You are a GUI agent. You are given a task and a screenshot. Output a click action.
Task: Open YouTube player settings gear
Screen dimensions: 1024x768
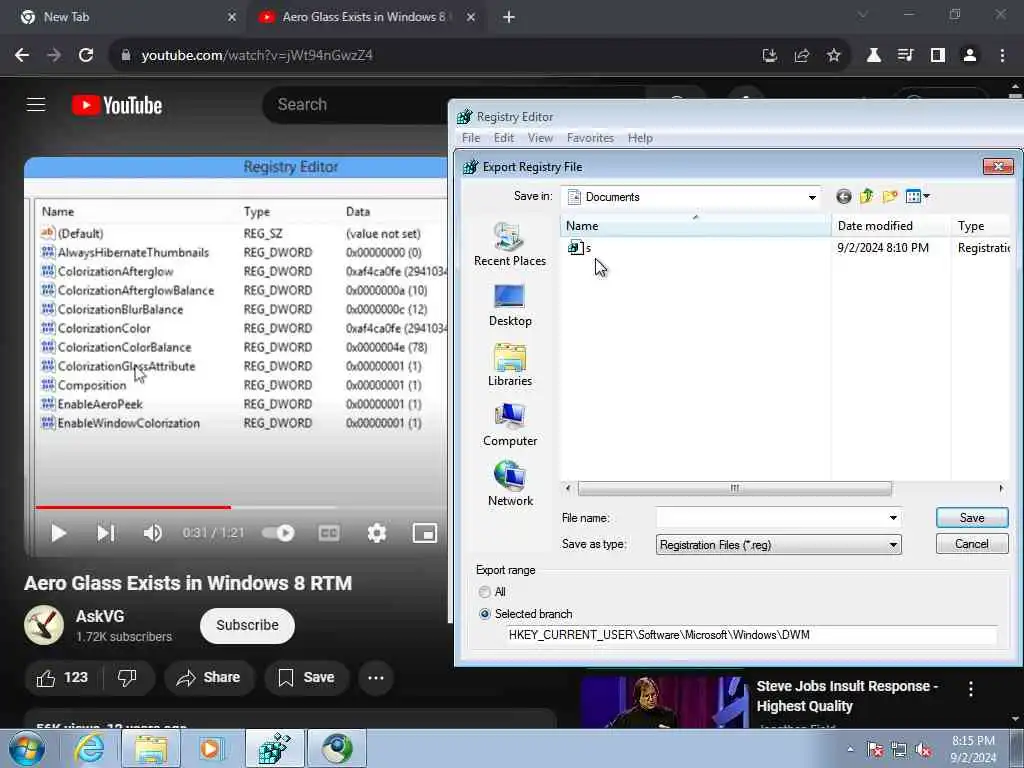point(377,534)
